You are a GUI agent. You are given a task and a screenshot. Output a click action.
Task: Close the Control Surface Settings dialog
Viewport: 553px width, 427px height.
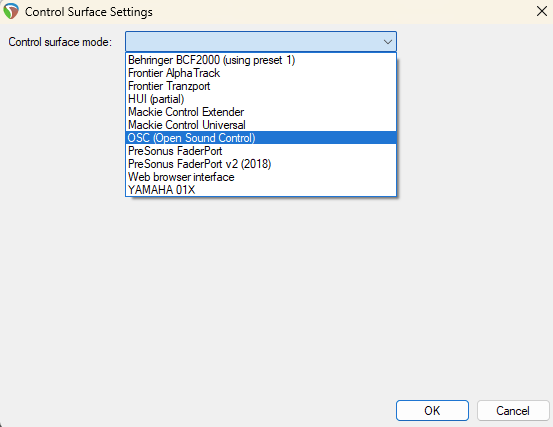pyautogui.click(x=542, y=11)
